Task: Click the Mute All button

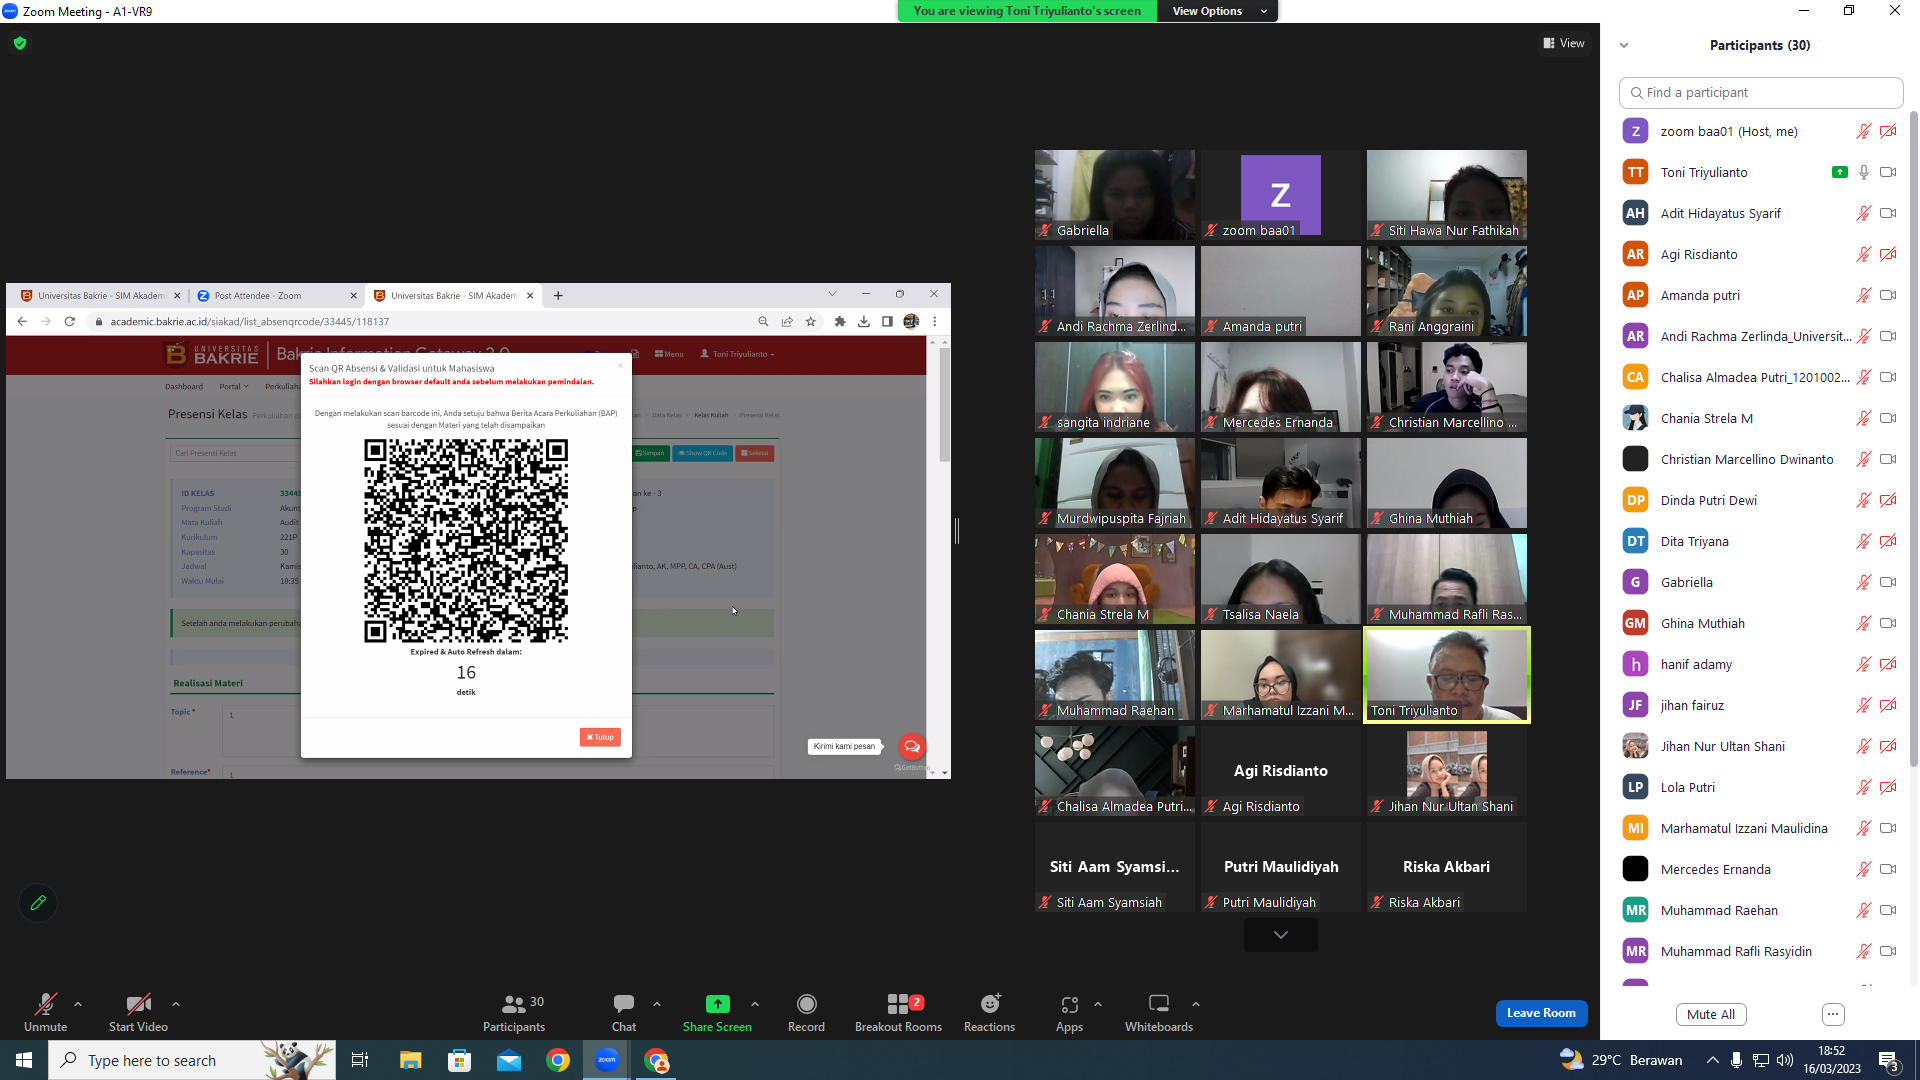Action: (x=1711, y=1014)
